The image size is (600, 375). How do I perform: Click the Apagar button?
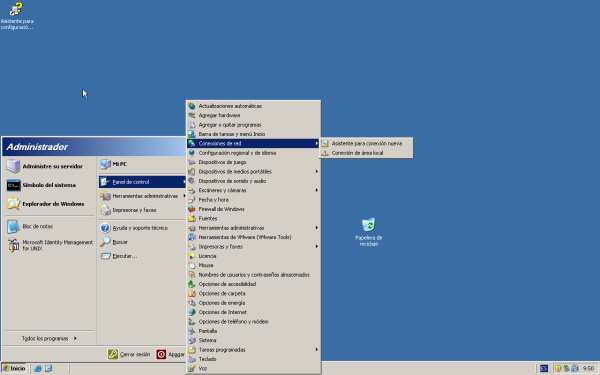click(171, 354)
